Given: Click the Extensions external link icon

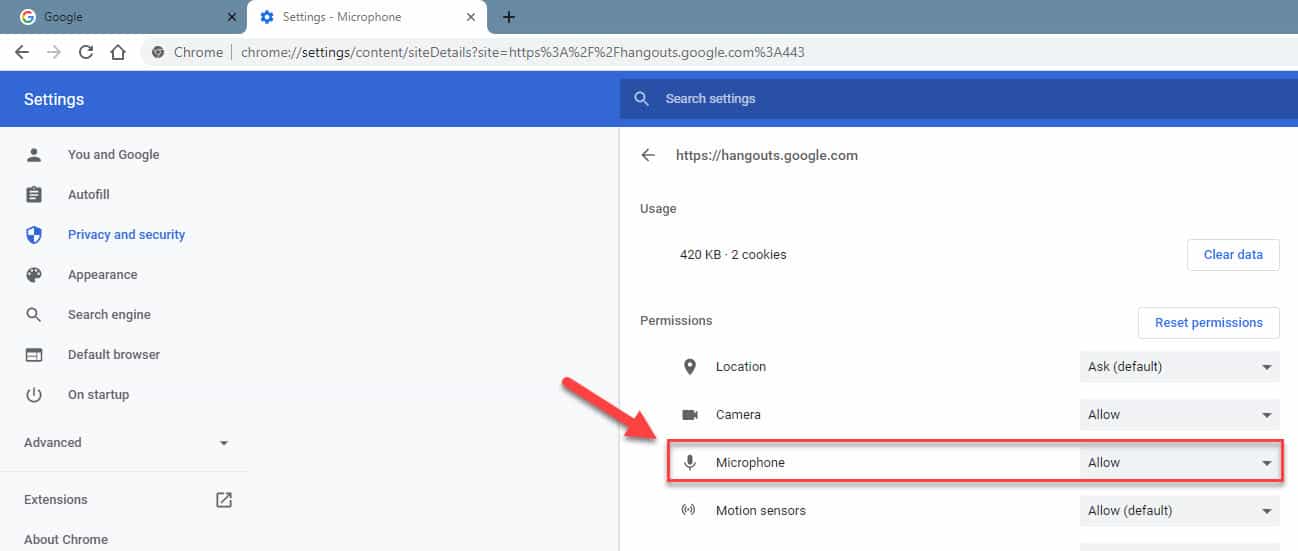Looking at the screenshot, I should click(x=224, y=500).
